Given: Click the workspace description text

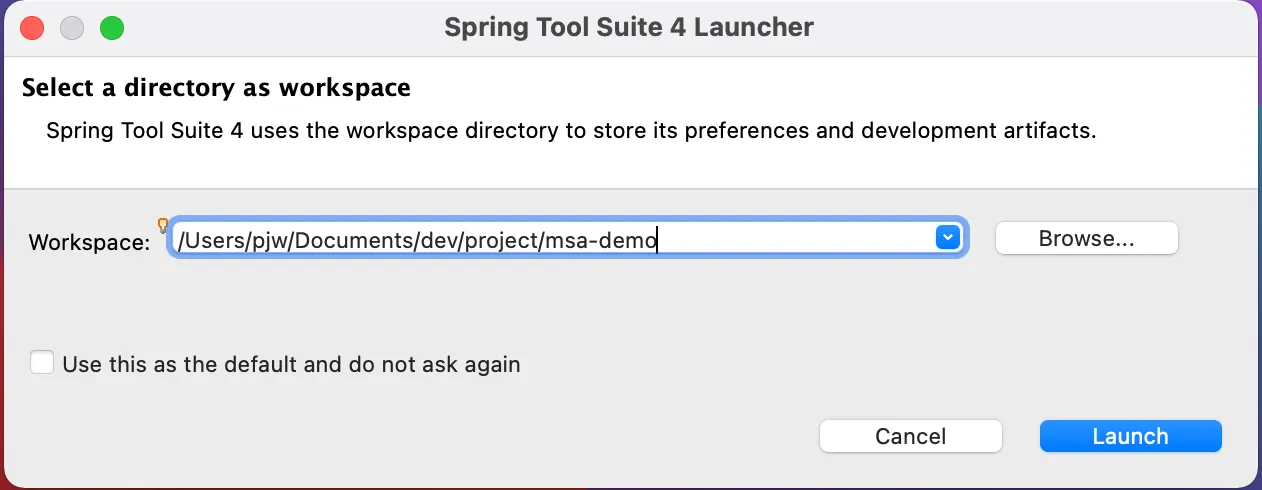Looking at the screenshot, I should pos(571,131).
